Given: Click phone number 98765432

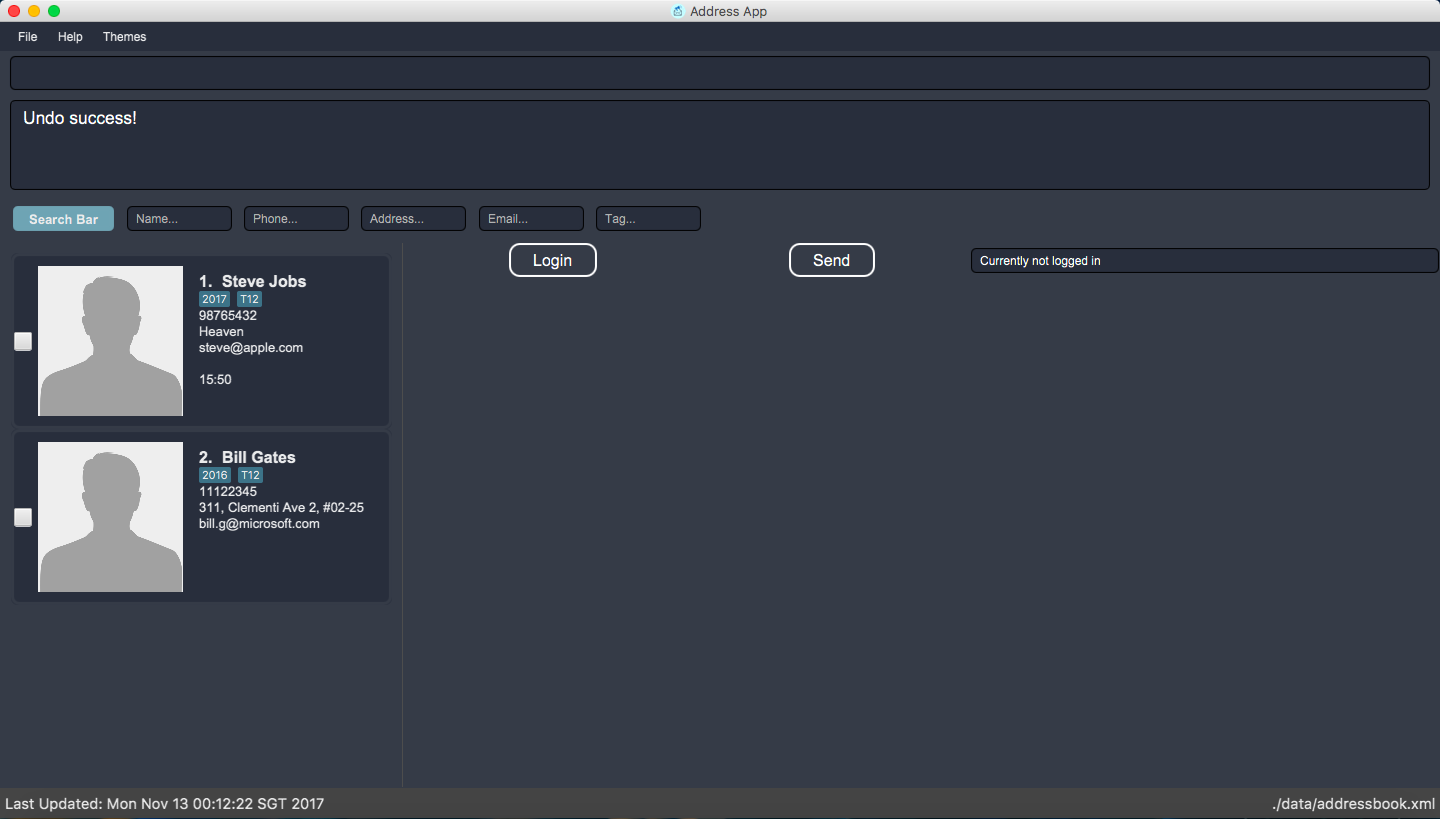Looking at the screenshot, I should pos(228,316).
